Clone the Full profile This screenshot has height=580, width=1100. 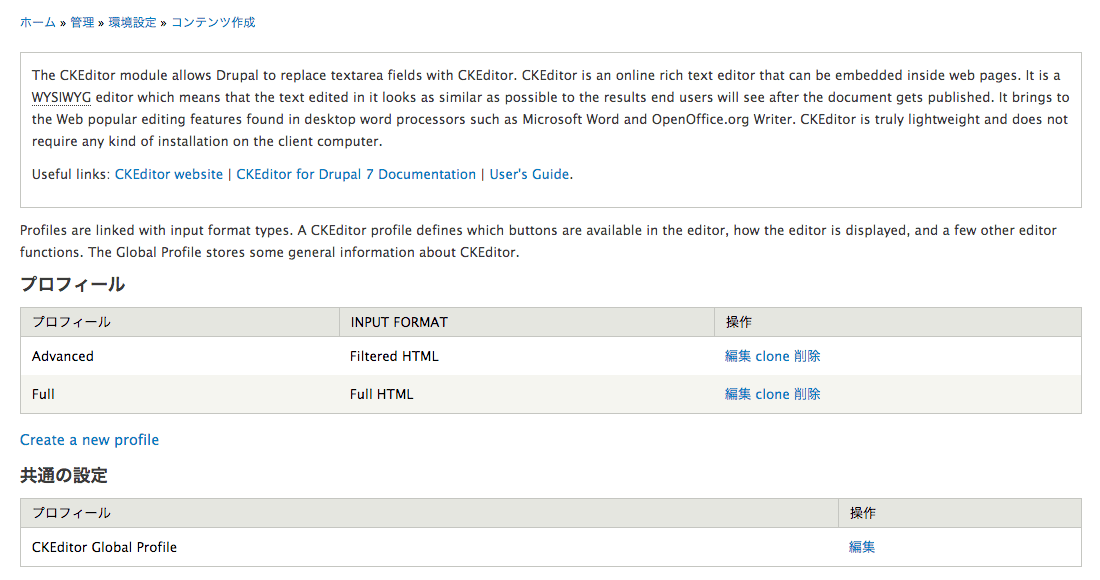(x=772, y=394)
